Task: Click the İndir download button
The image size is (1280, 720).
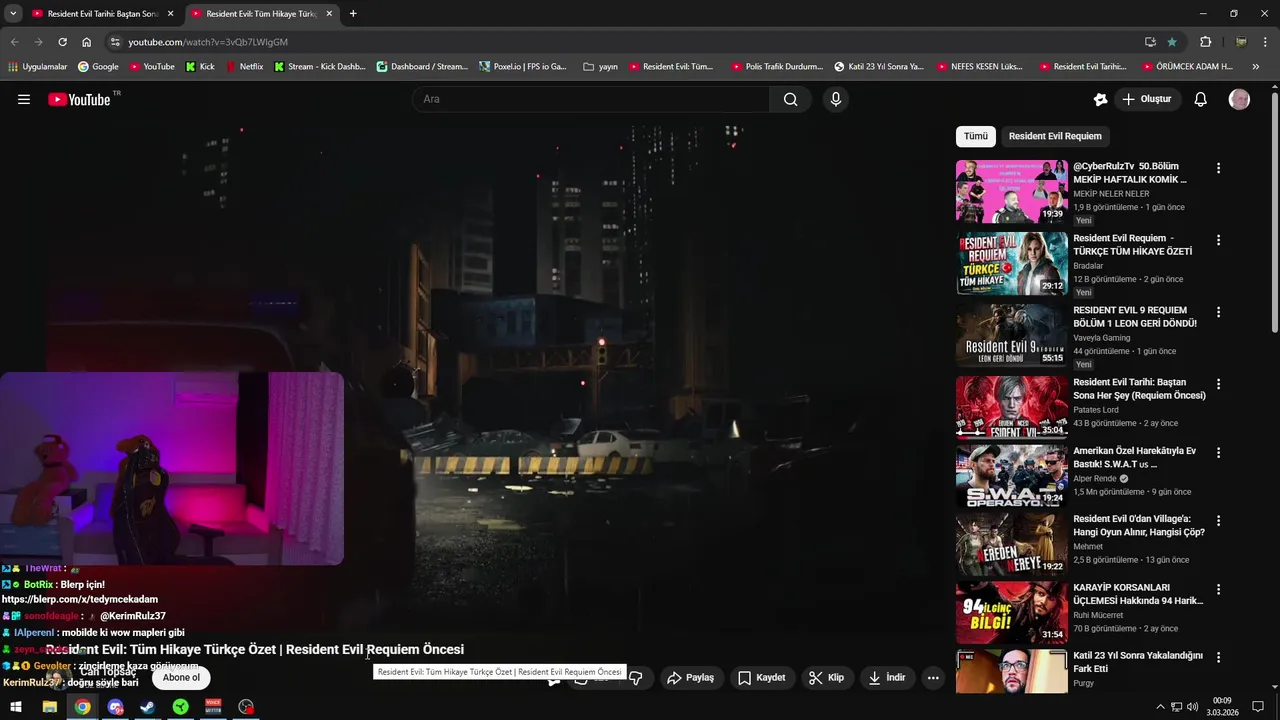Action: point(887,678)
